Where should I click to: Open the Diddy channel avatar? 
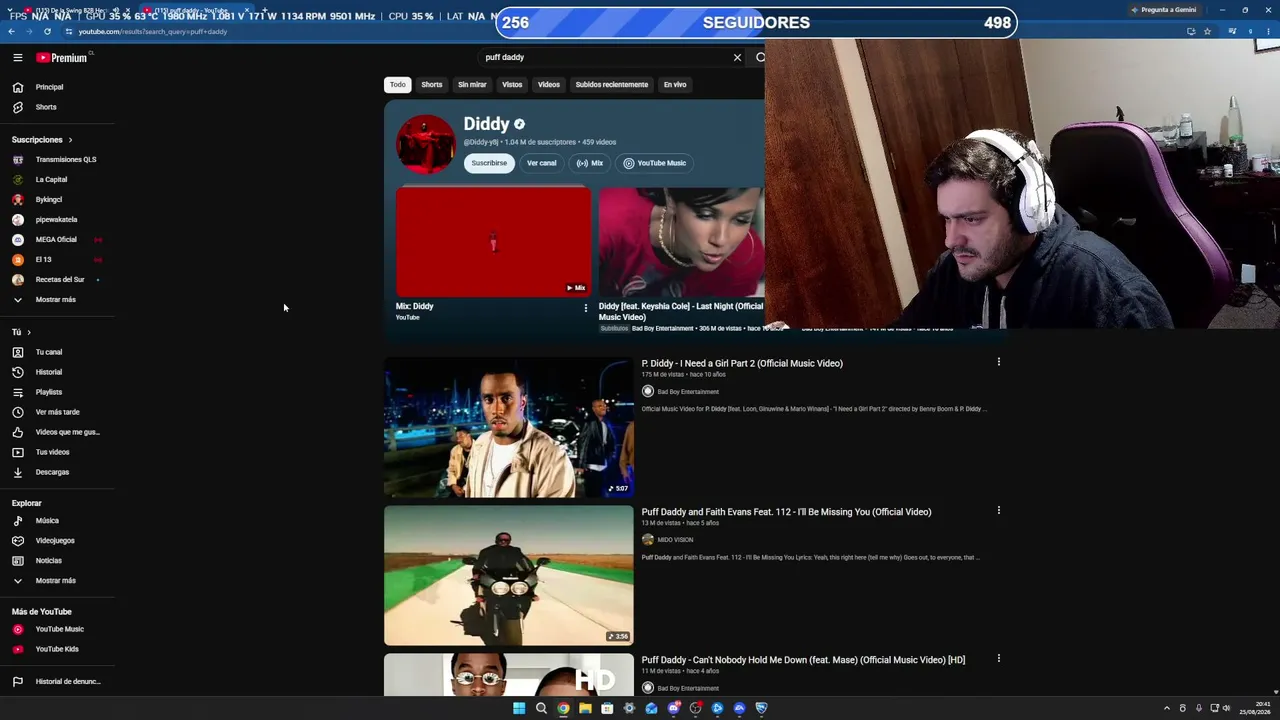coord(426,144)
